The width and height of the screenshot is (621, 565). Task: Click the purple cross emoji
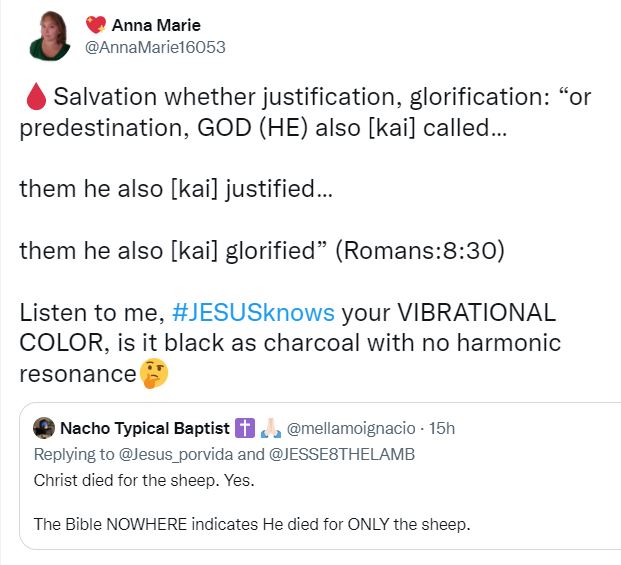coord(245,429)
